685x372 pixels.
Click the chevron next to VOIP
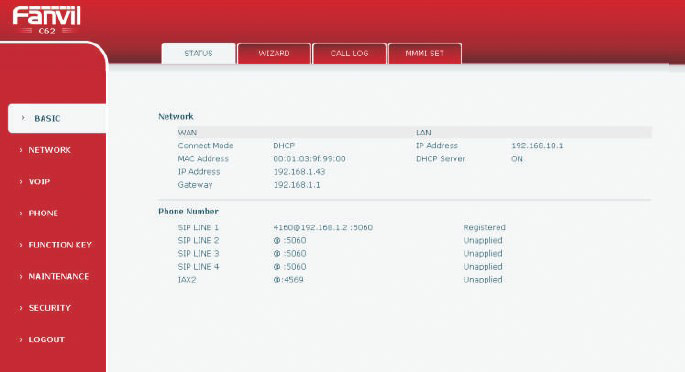[21, 181]
